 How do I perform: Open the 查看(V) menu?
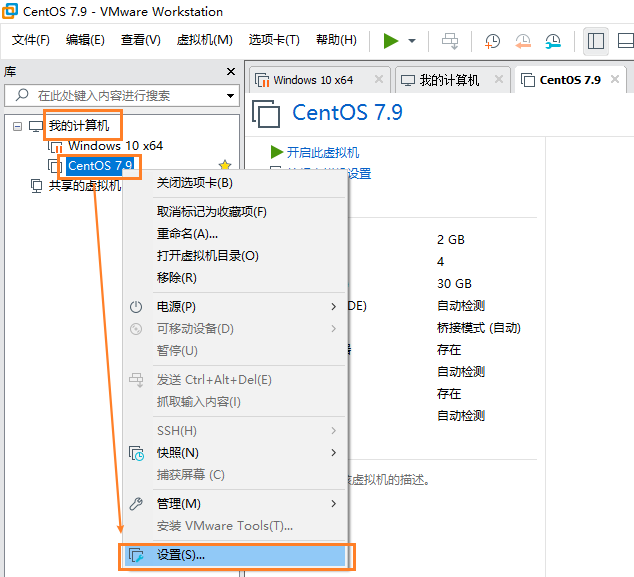(x=141, y=40)
